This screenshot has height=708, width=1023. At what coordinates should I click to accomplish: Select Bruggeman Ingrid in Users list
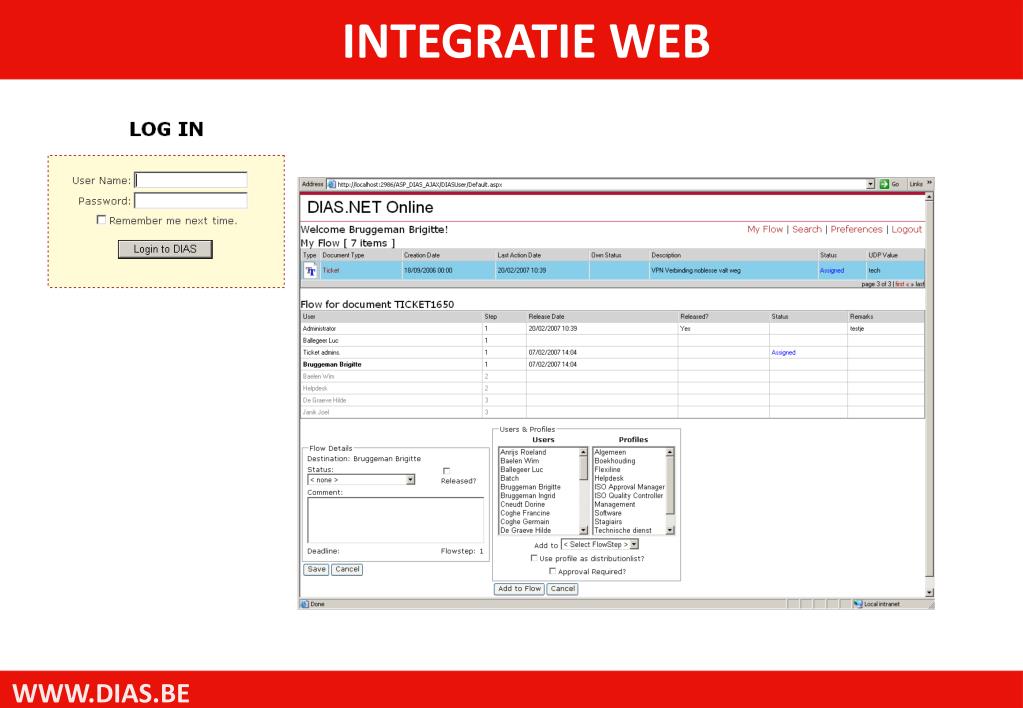[x=528, y=496]
